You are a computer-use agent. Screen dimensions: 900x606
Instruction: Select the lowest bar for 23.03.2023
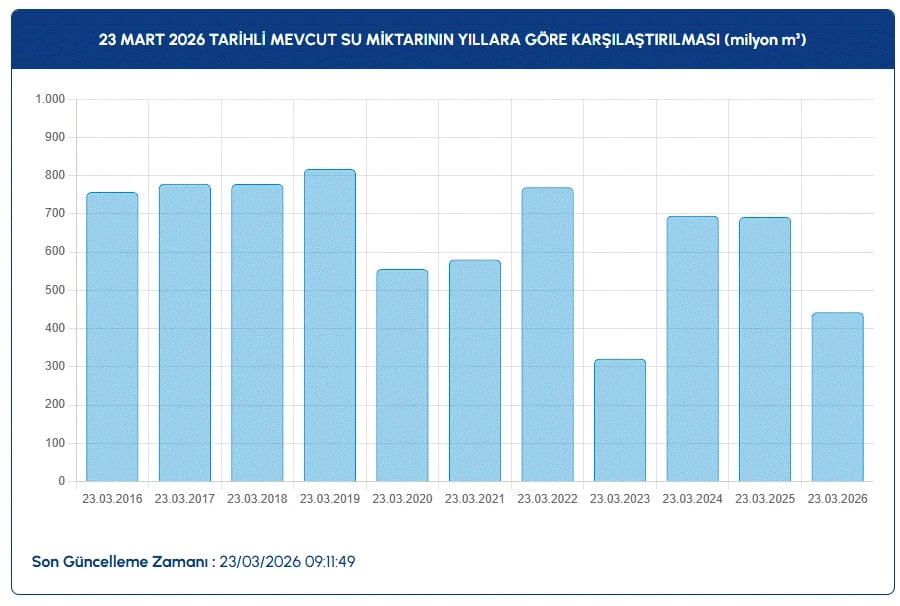point(620,421)
